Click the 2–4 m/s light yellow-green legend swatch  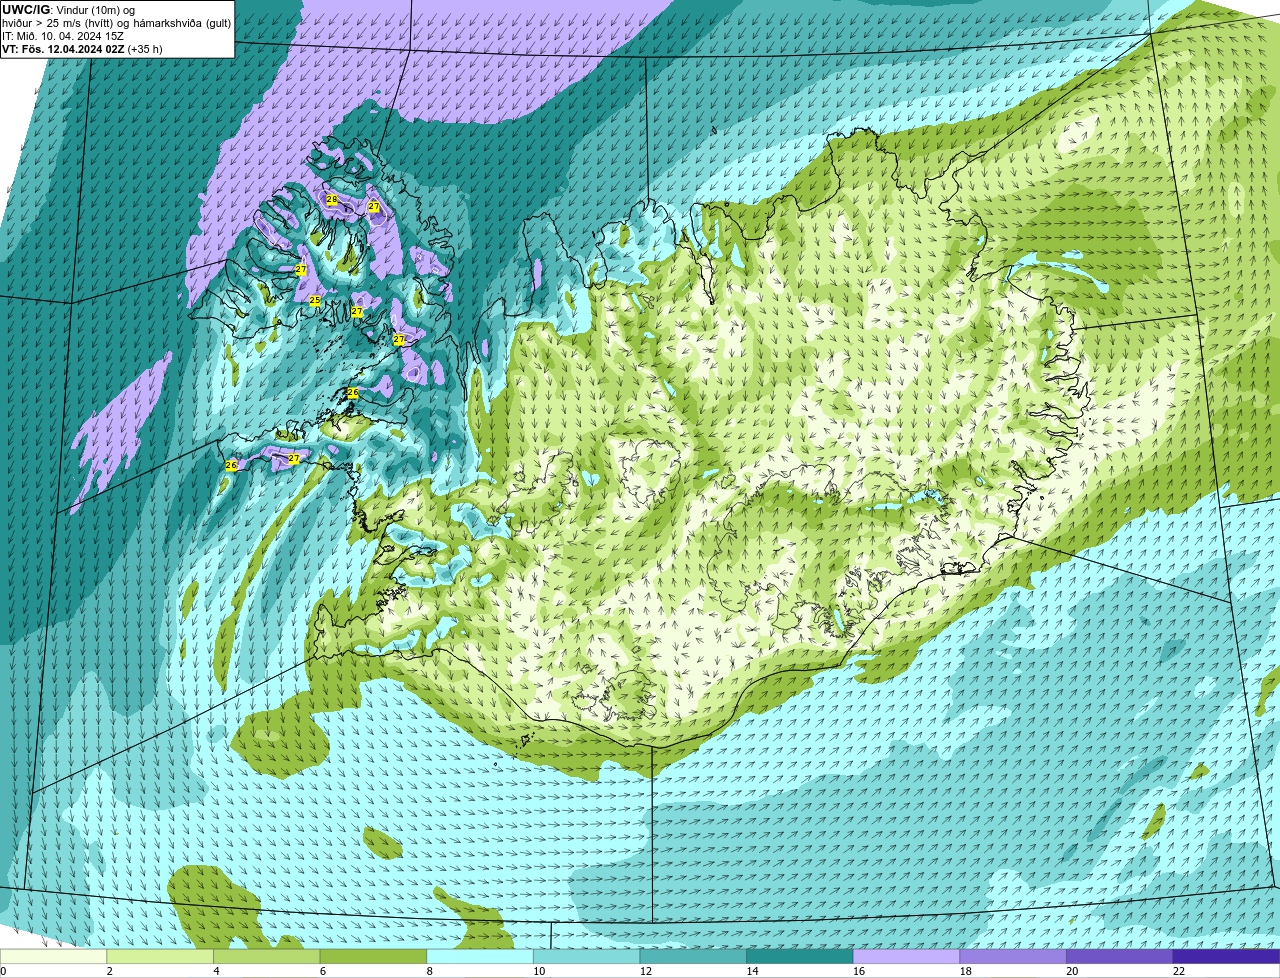[160, 956]
